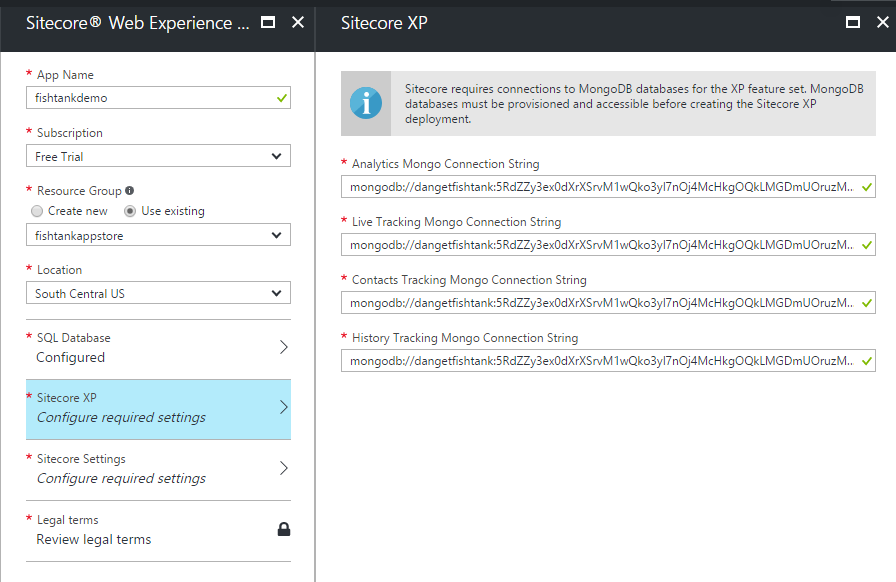
Task: Click the History Tracking Mongo Connection String label
Action: (465, 338)
